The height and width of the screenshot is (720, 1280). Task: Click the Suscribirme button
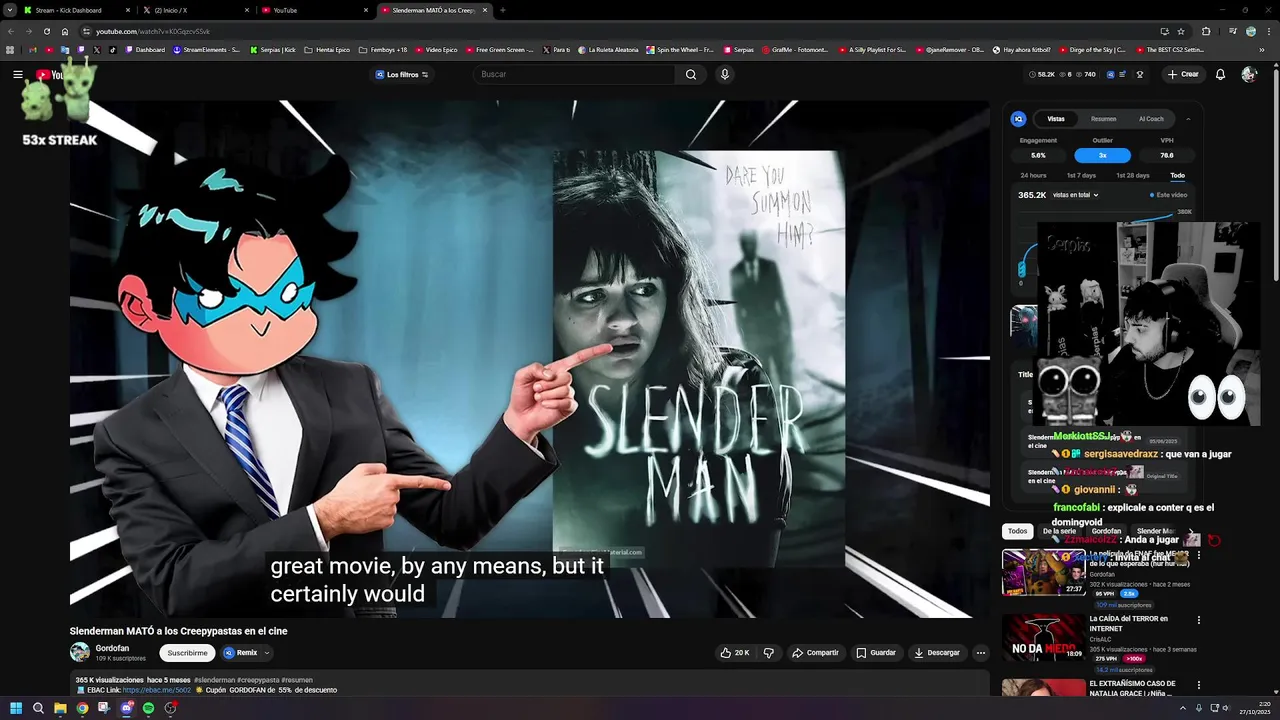pyautogui.click(x=188, y=653)
